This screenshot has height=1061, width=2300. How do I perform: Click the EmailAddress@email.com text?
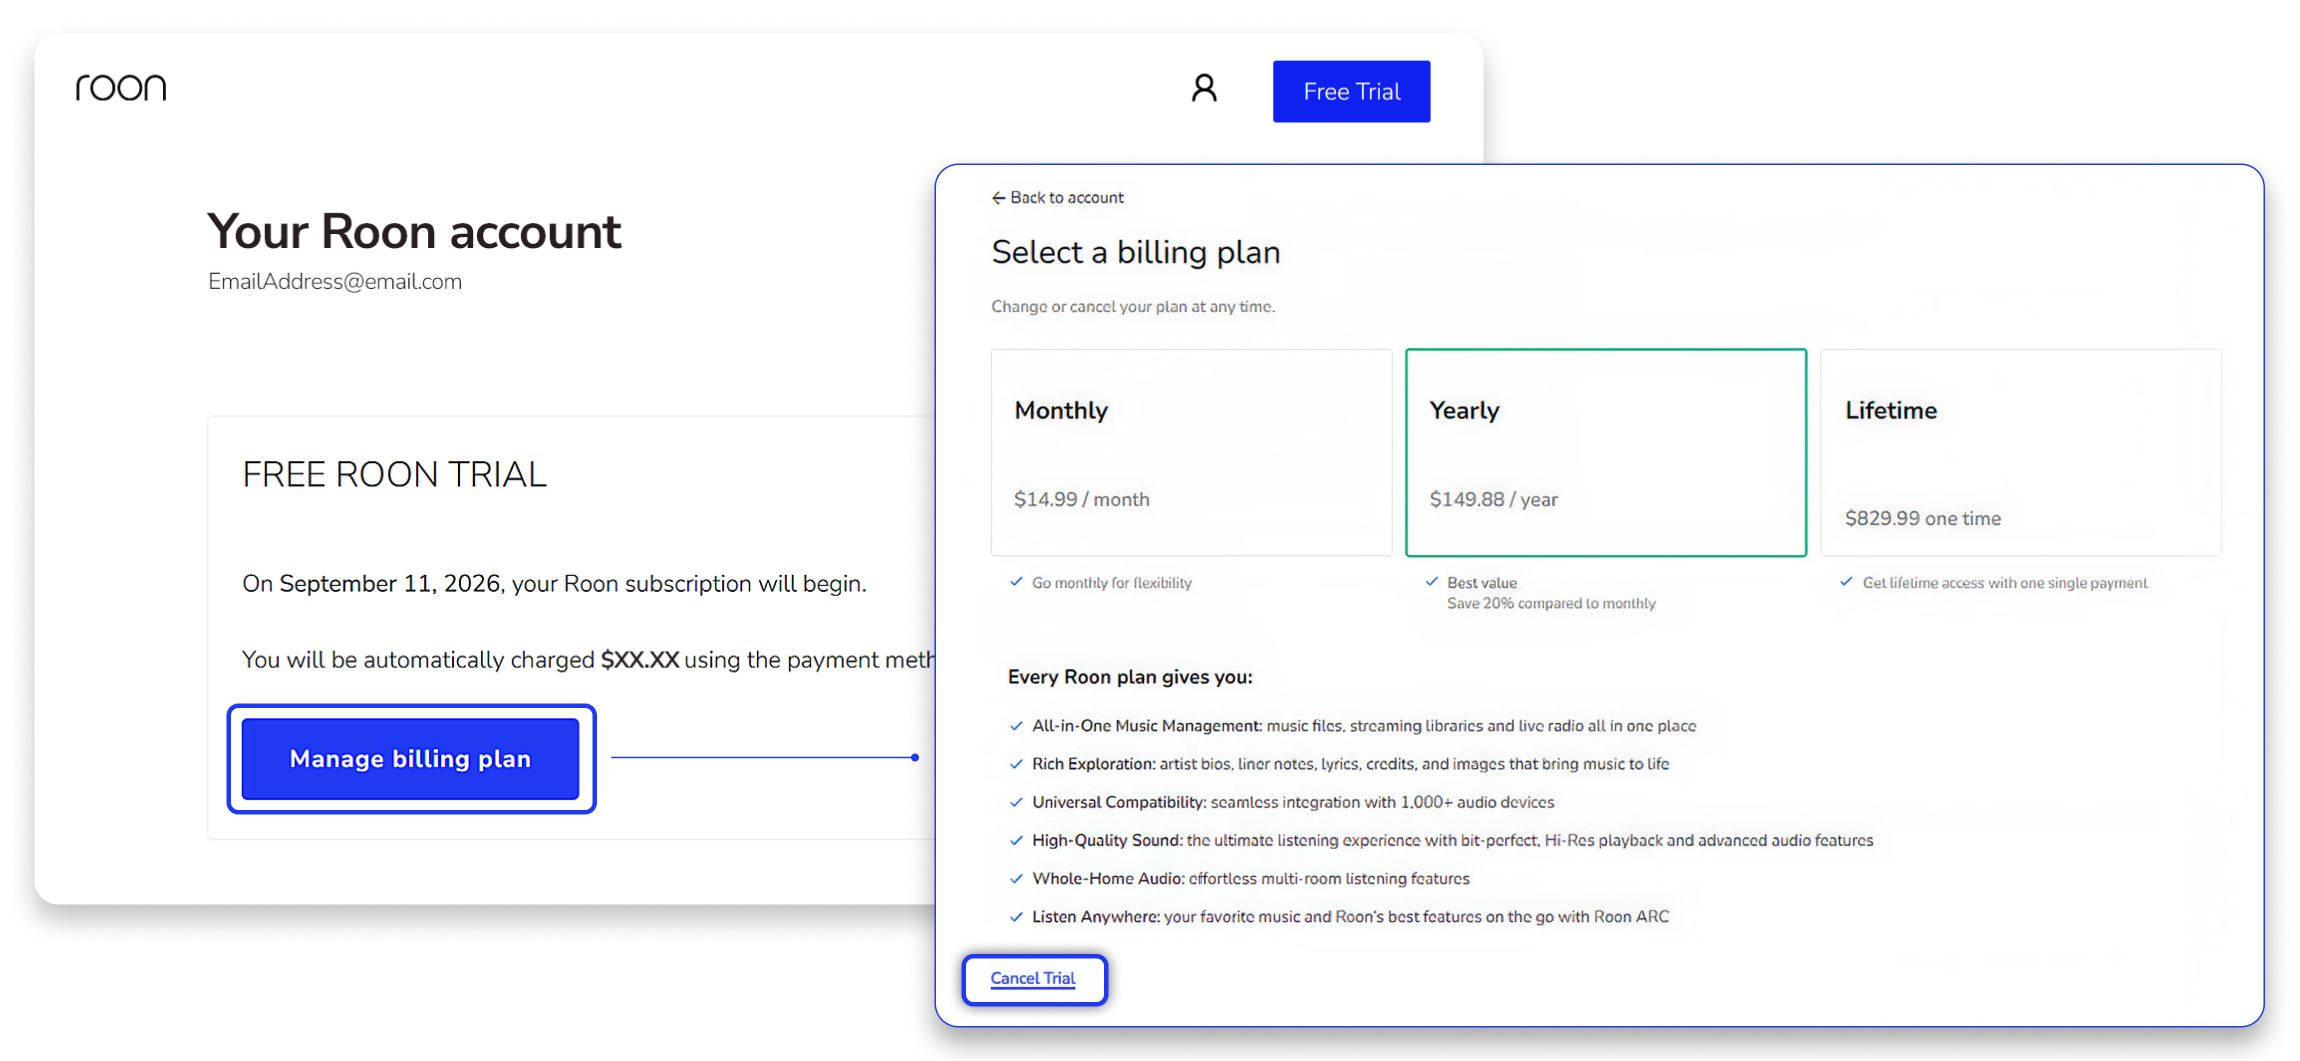coord(335,282)
